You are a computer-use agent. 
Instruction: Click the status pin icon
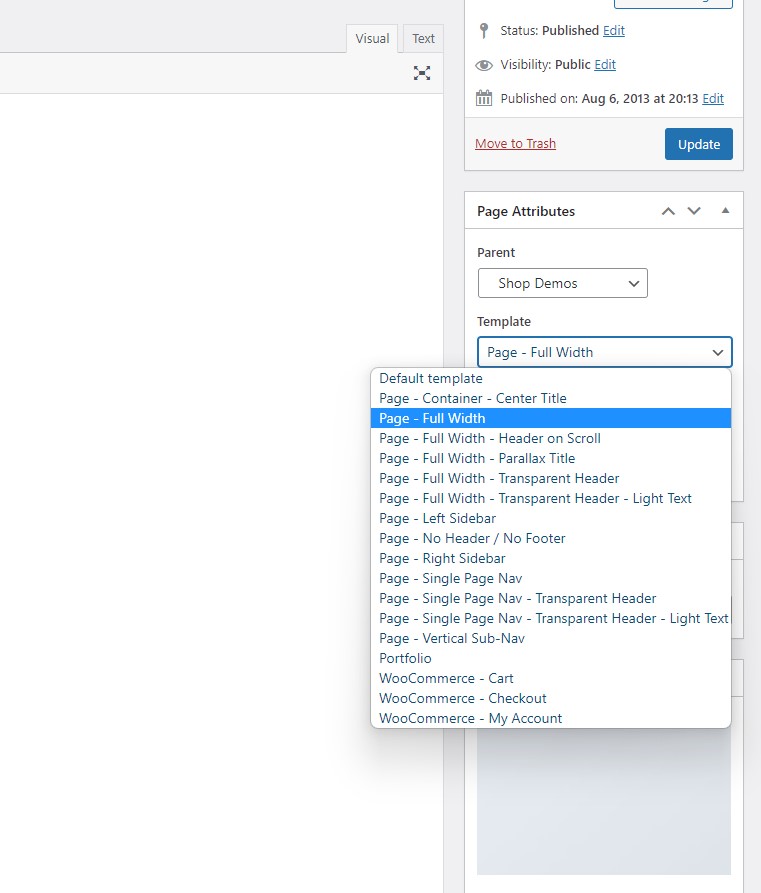coord(484,30)
